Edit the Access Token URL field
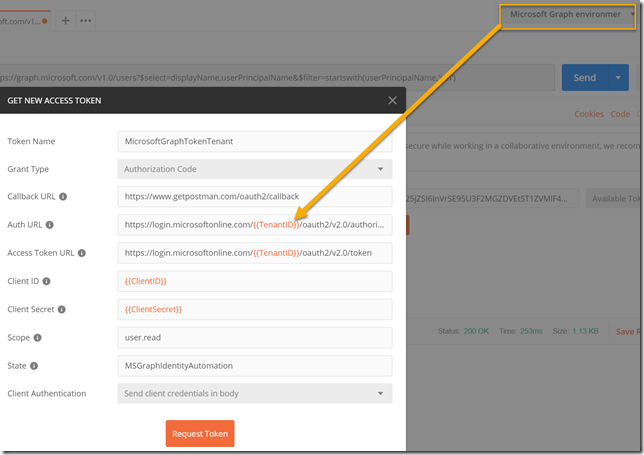The width and height of the screenshot is (644, 455). pyautogui.click(x=255, y=253)
